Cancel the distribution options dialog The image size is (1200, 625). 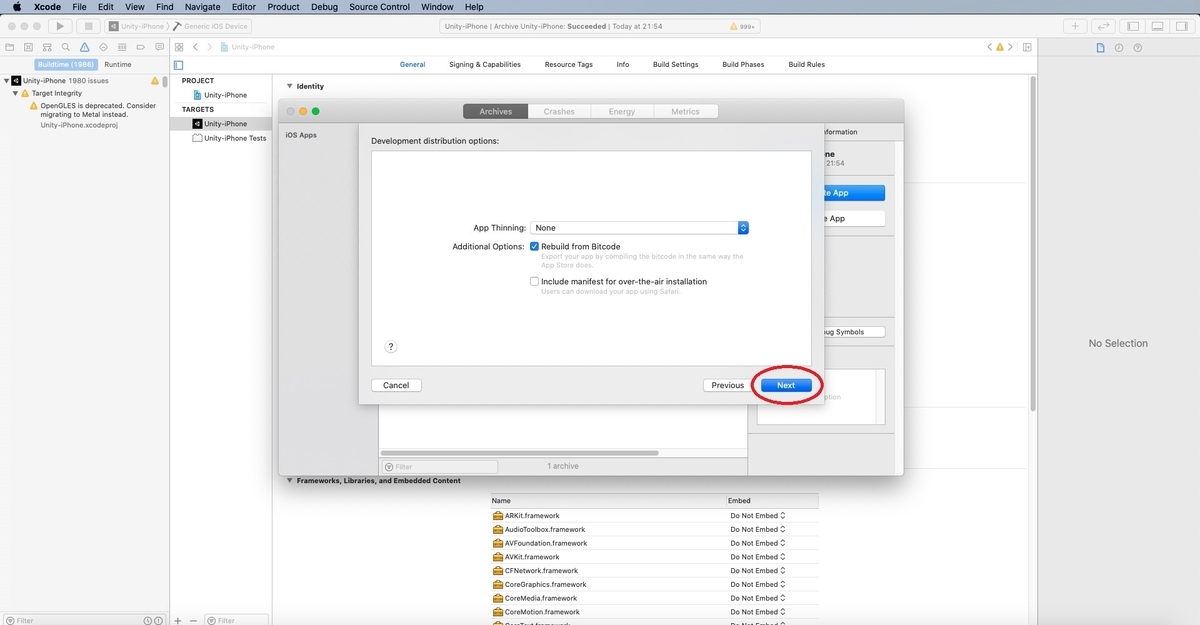396,385
